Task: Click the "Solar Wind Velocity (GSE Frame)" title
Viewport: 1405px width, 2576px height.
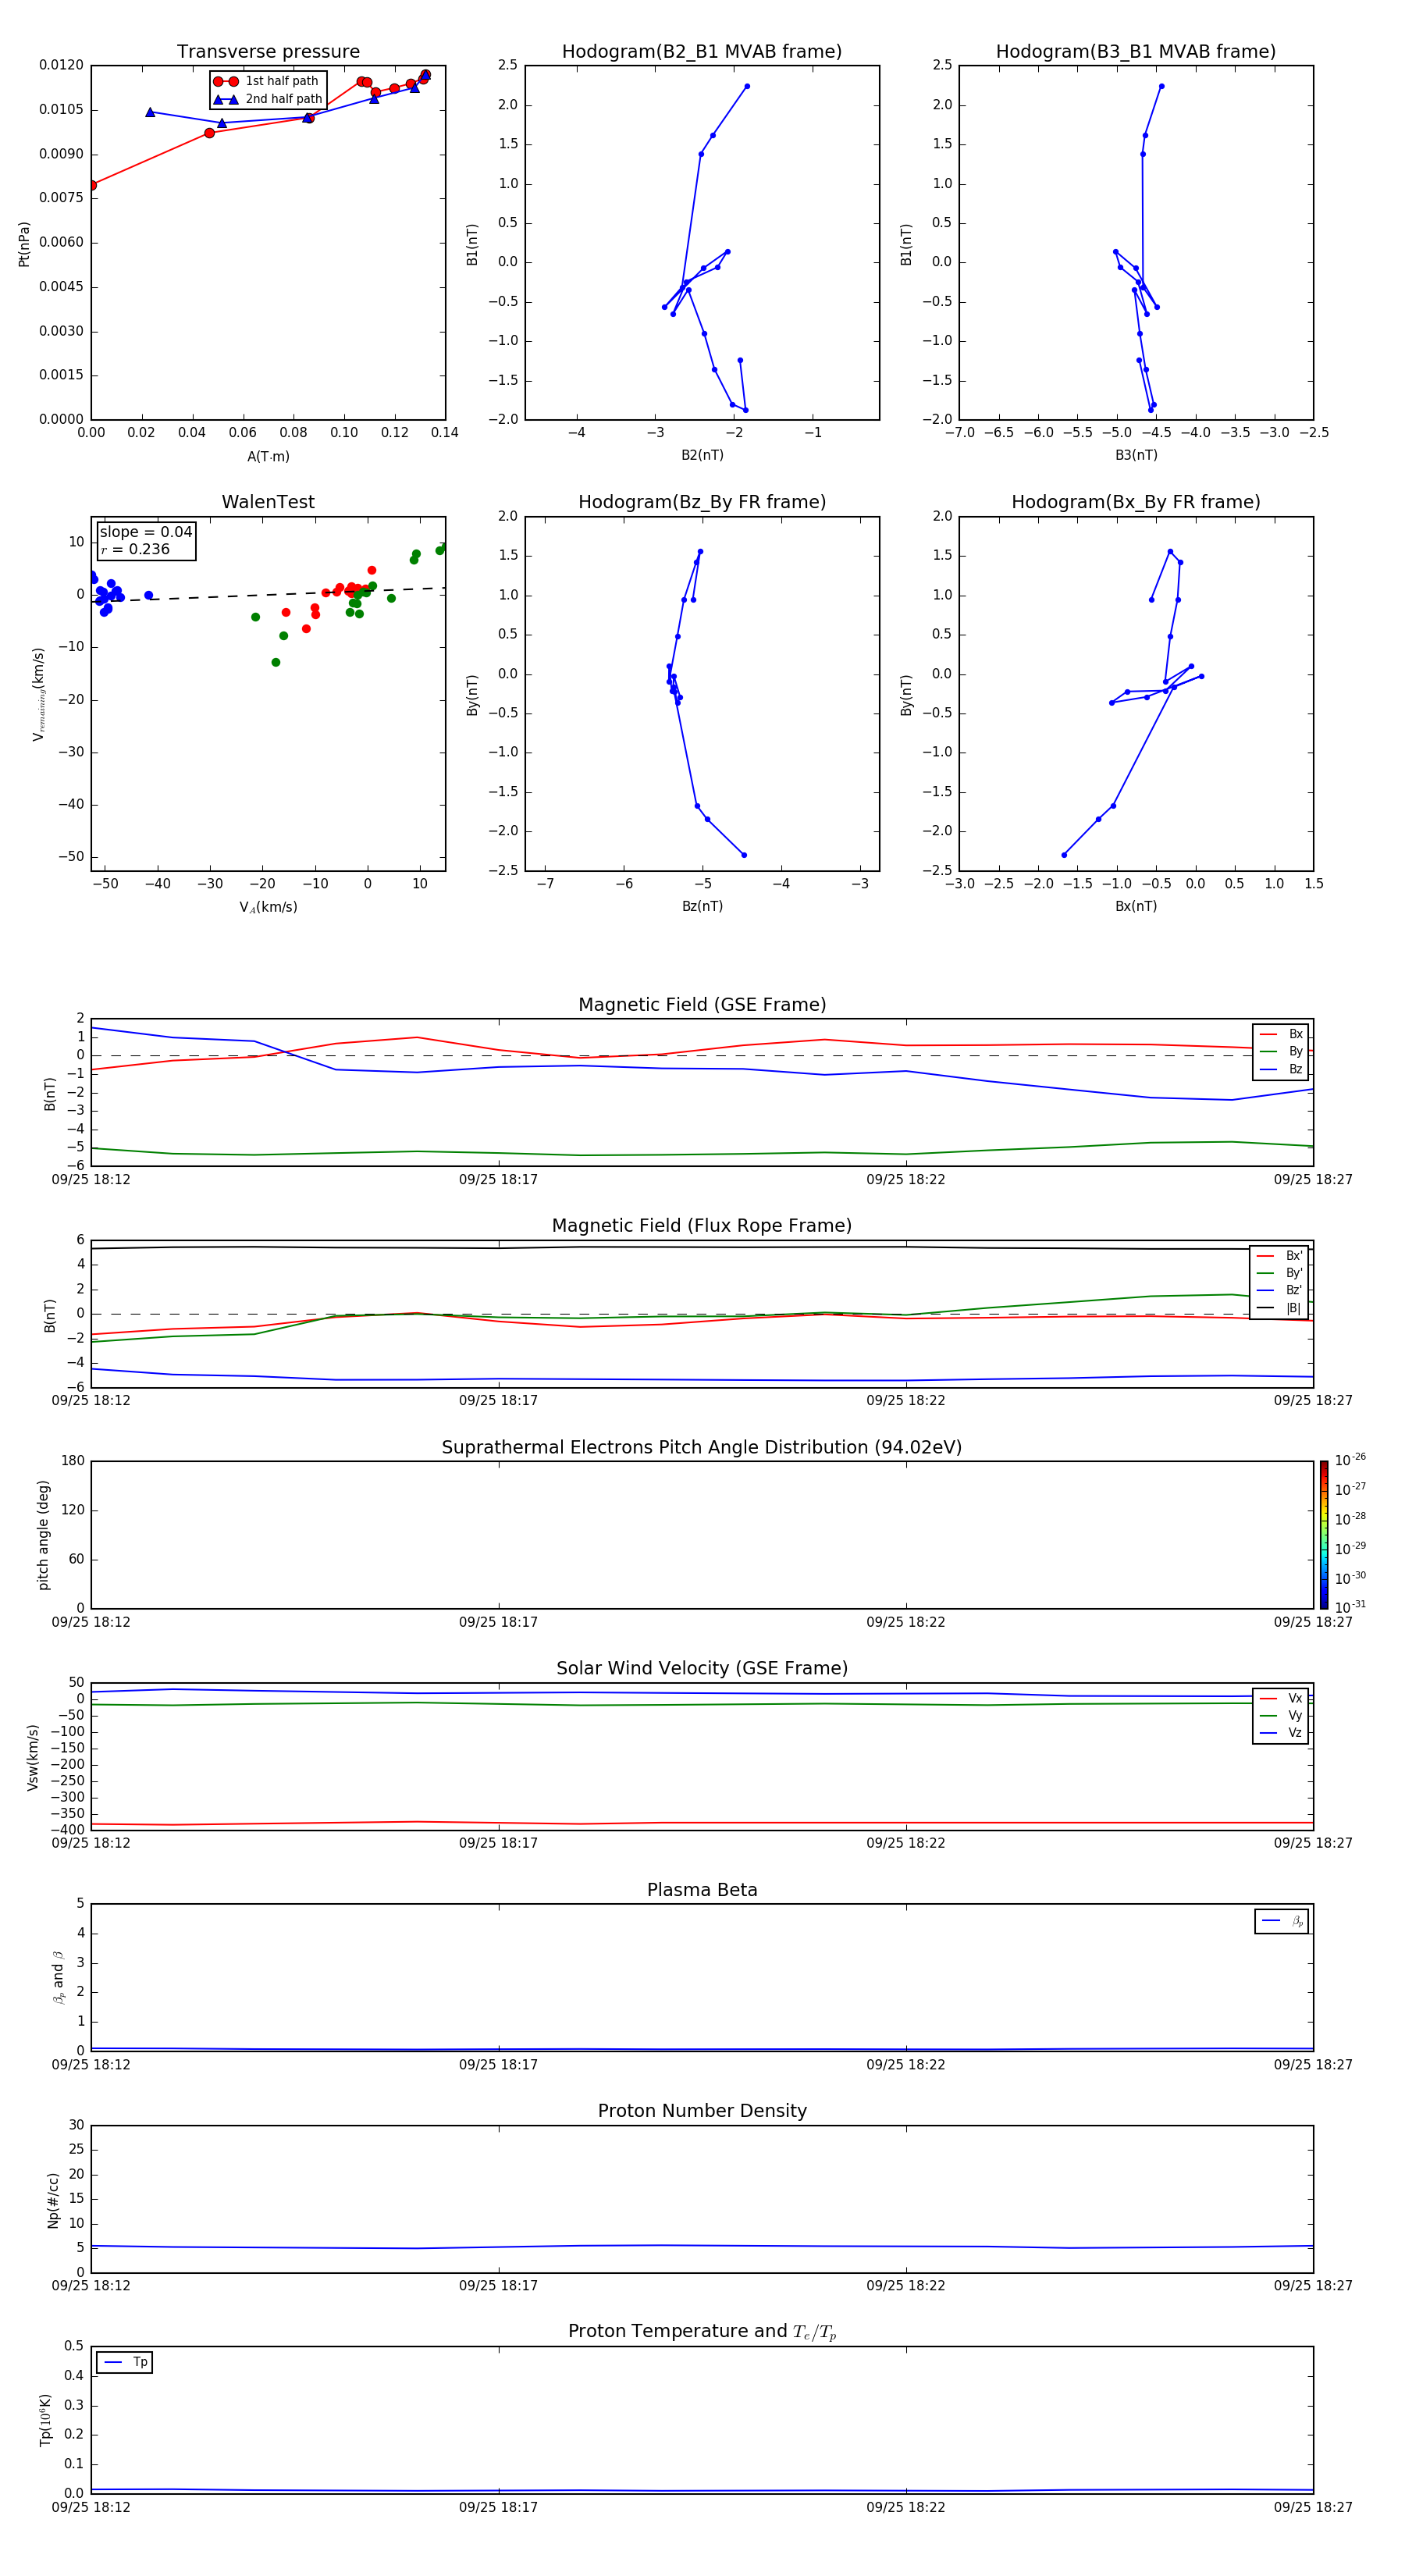Action: pos(701,1668)
